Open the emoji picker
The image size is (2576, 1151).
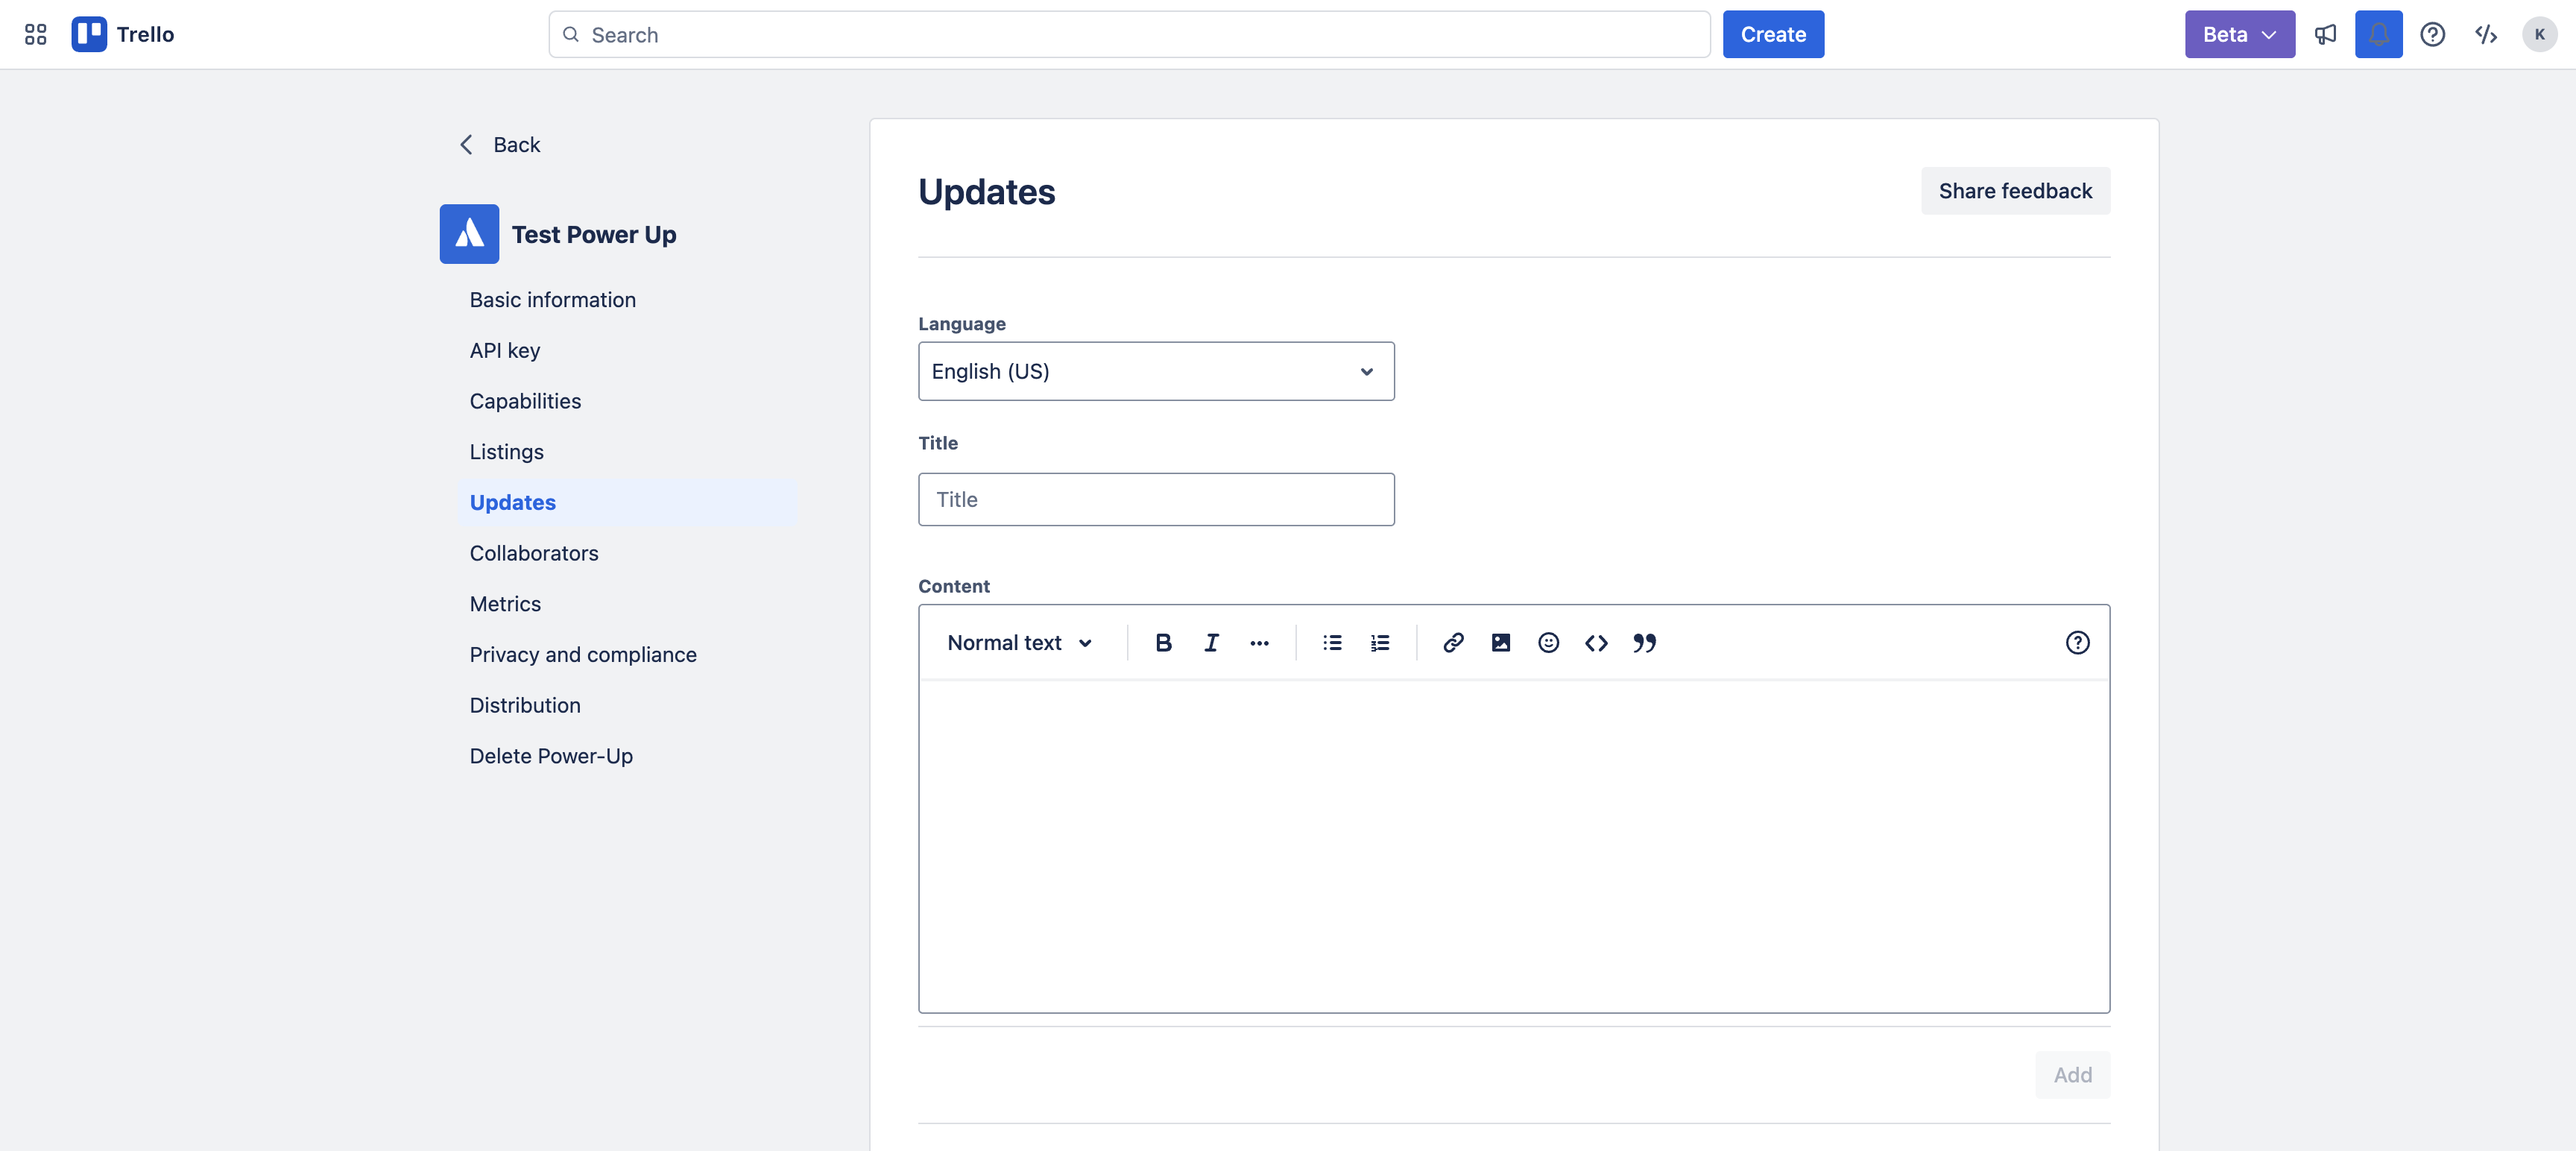tap(1548, 643)
